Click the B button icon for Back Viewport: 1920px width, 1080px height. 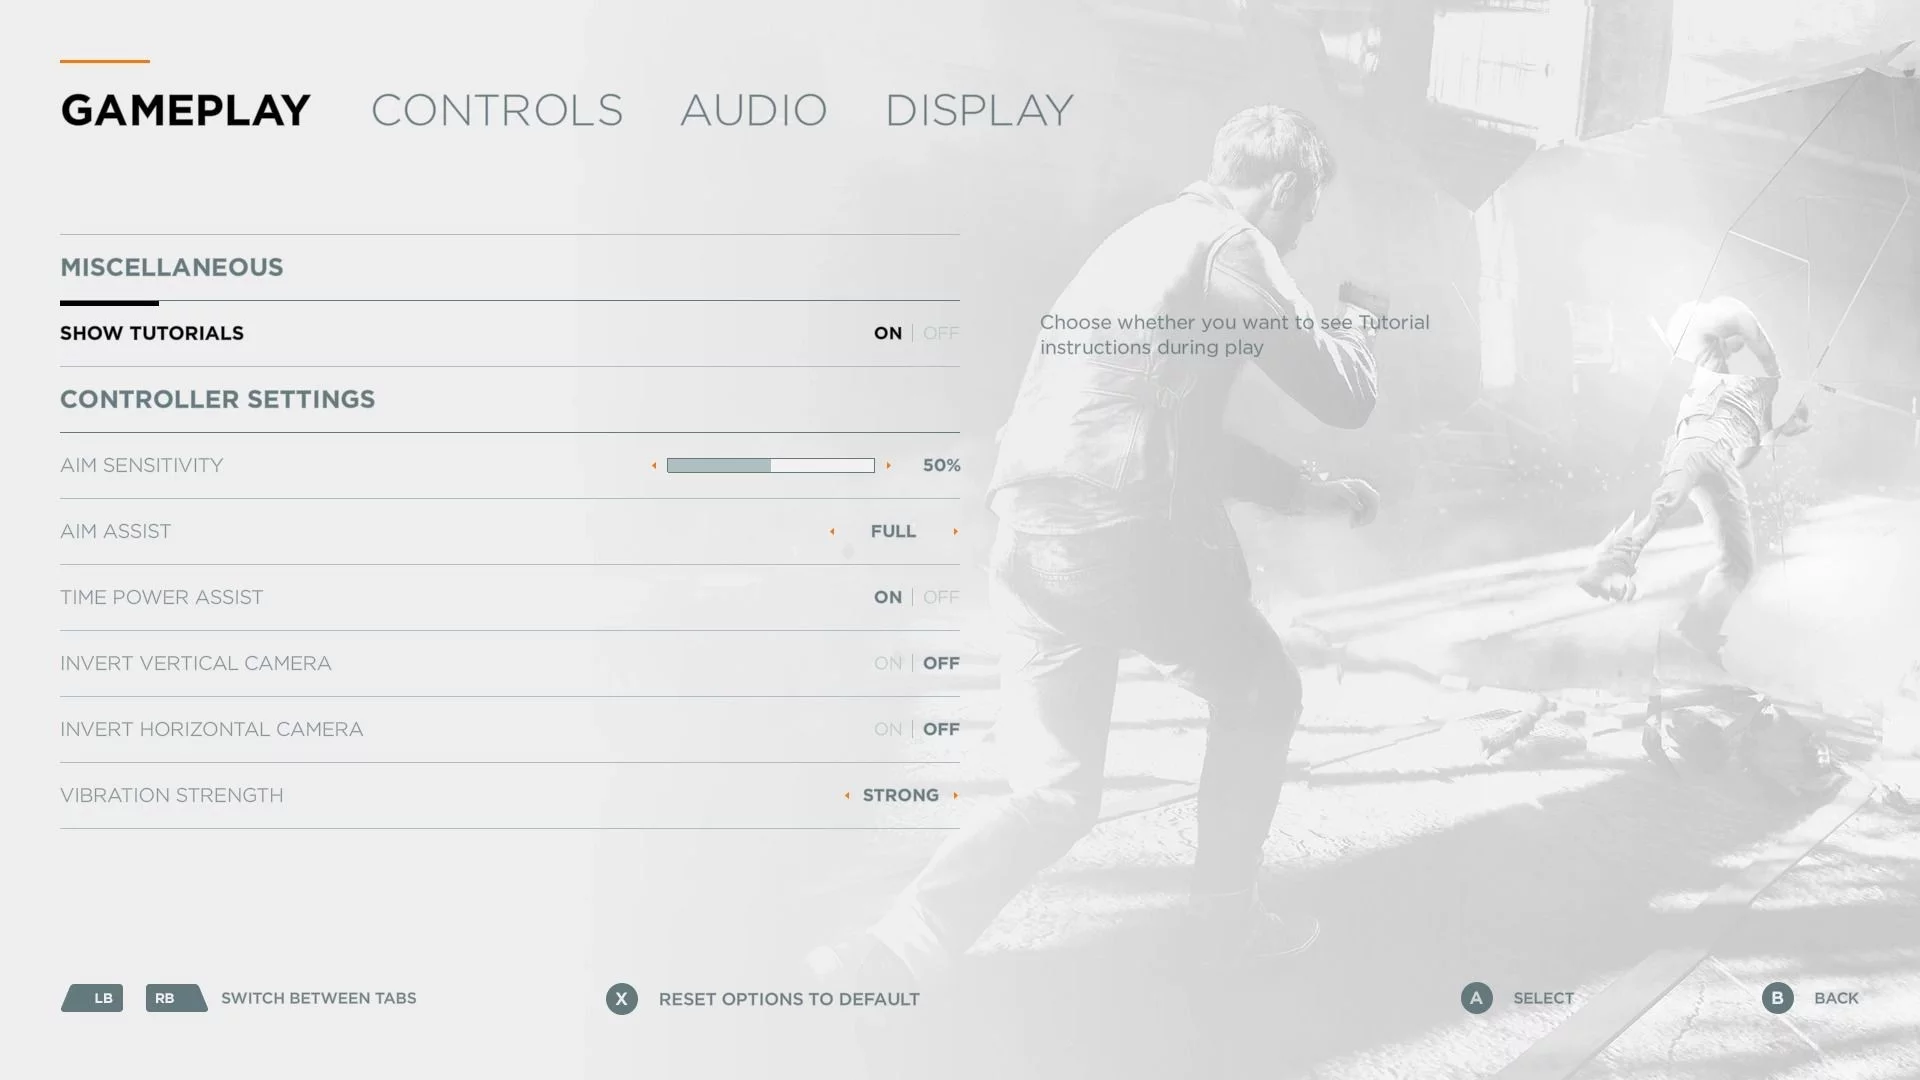point(1778,998)
